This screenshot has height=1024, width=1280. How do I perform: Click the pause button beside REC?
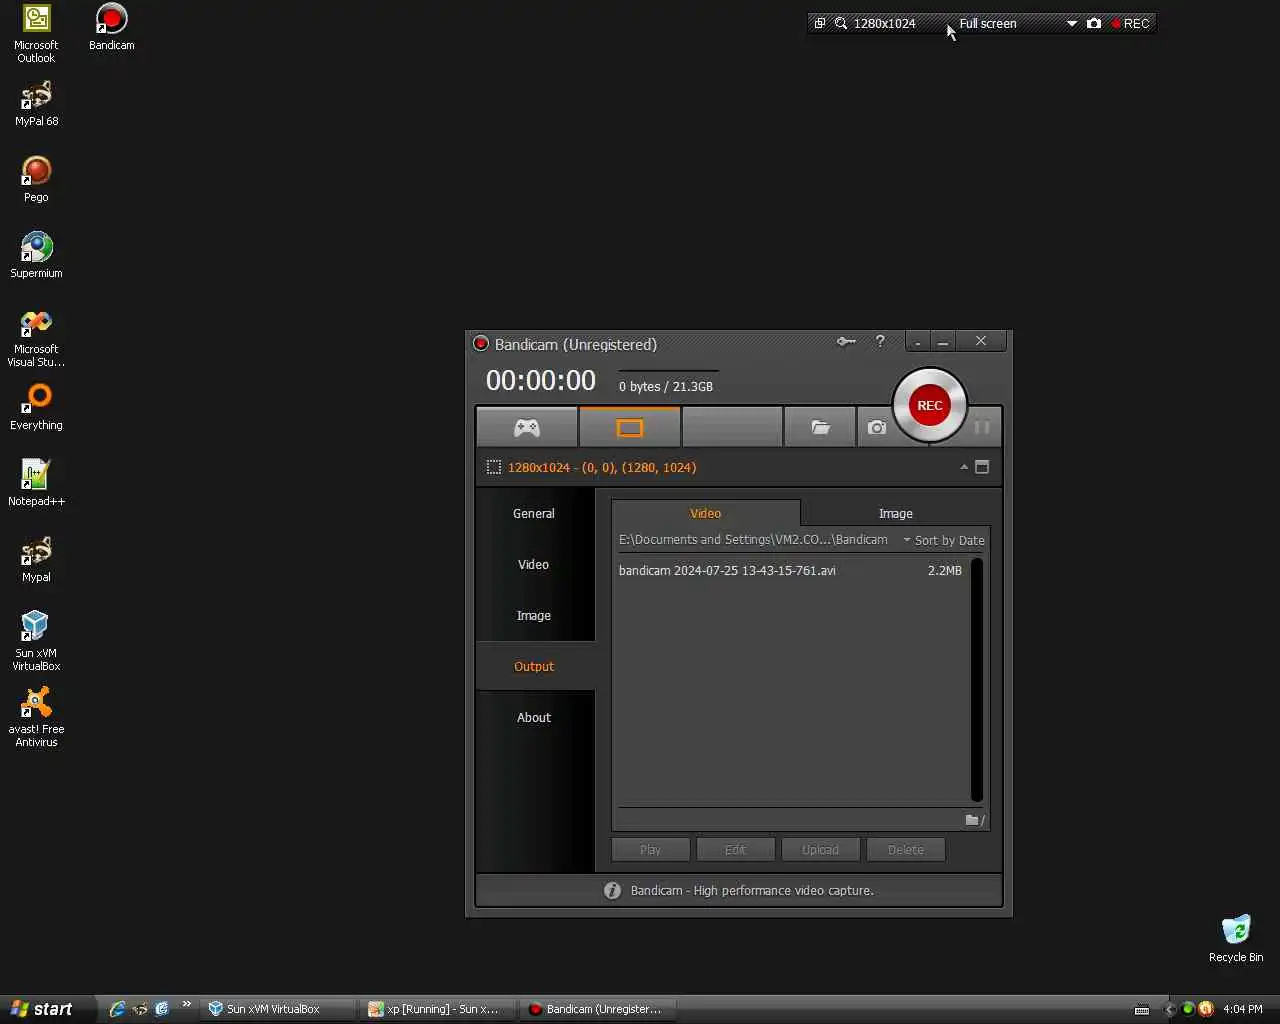coord(982,428)
